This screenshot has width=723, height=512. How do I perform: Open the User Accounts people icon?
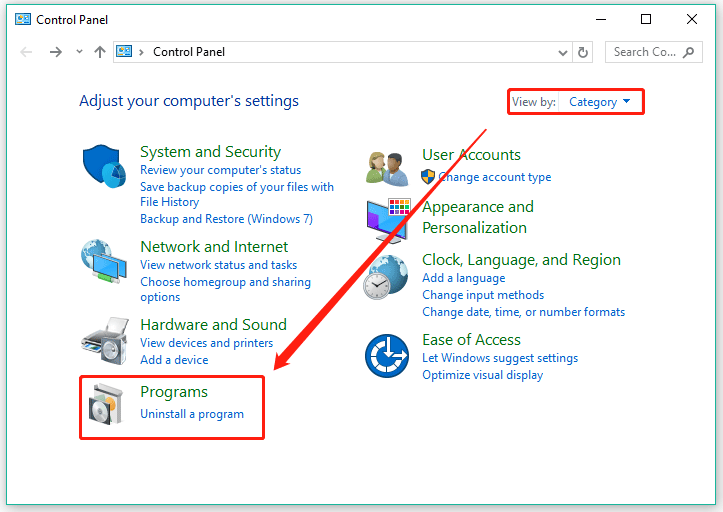(387, 169)
